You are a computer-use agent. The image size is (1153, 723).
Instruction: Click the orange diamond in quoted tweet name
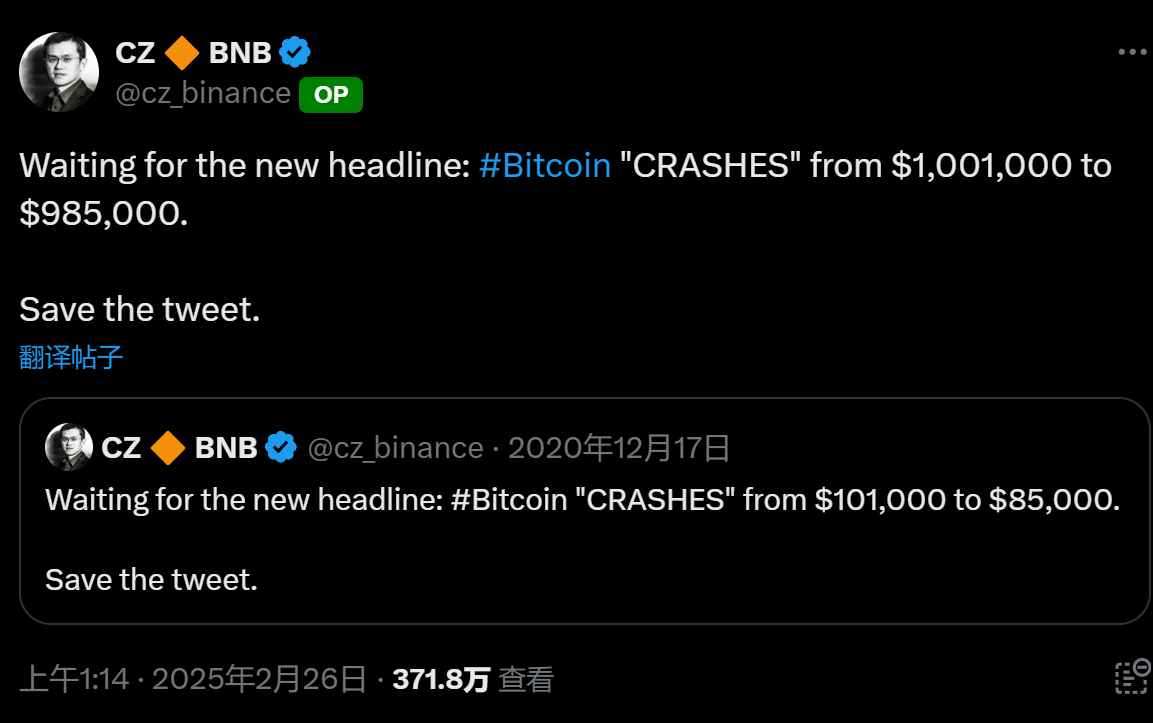pos(168,447)
